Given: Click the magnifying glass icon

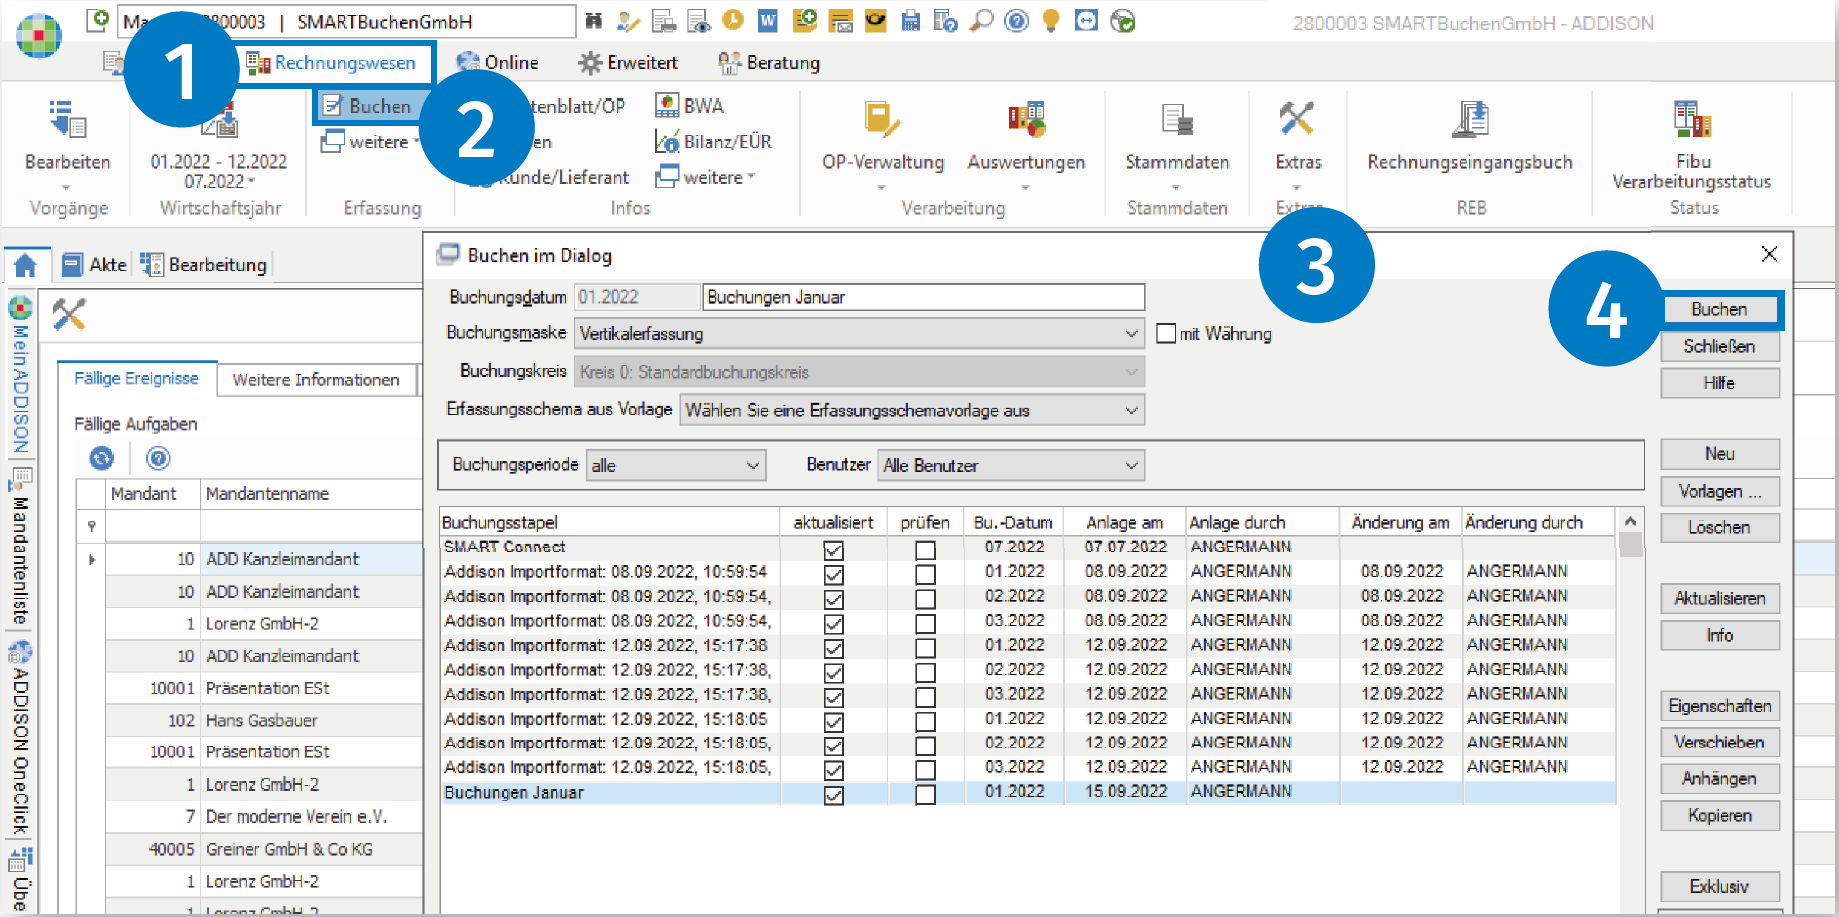Looking at the screenshot, I should [983, 21].
